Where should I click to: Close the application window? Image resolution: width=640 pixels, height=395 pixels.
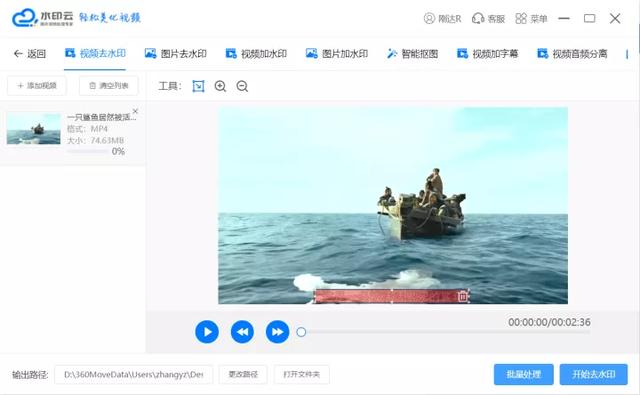pyautogui.click(x=615, y=18)
